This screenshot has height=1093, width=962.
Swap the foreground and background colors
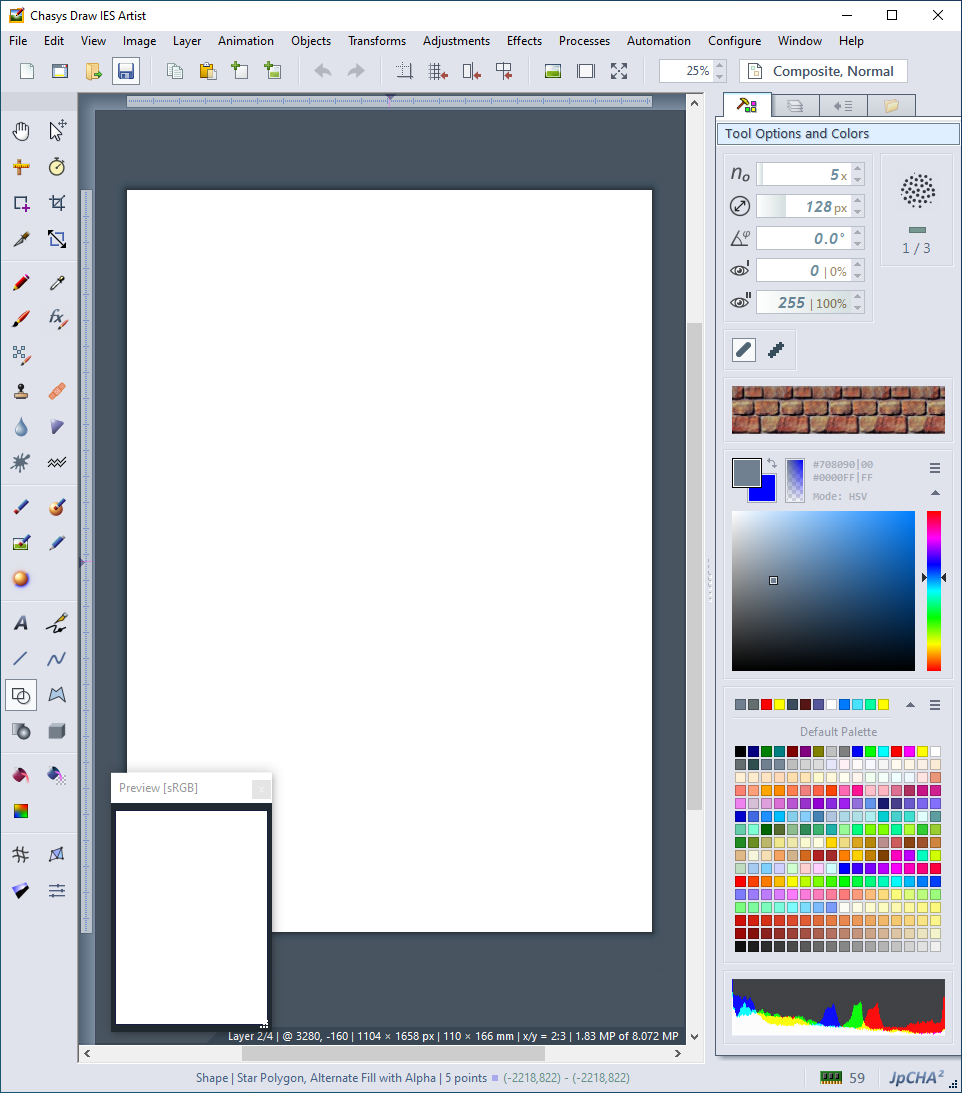pyautogui.click(x=772, y=463)
